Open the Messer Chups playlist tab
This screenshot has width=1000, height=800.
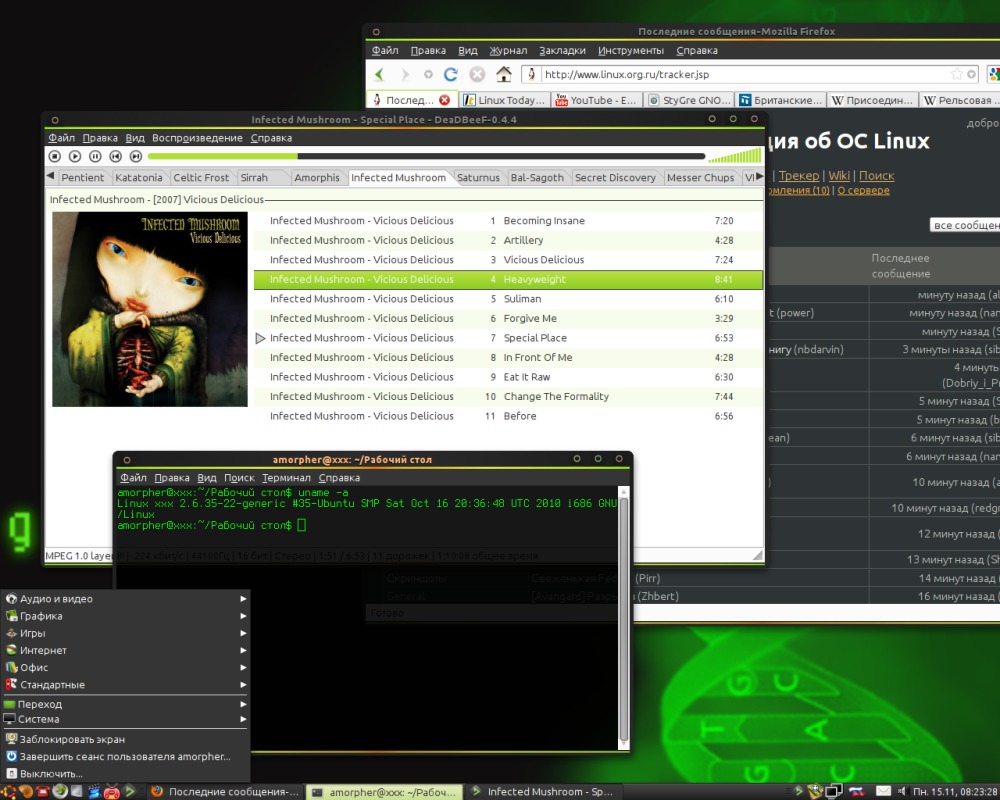(700, 177)
